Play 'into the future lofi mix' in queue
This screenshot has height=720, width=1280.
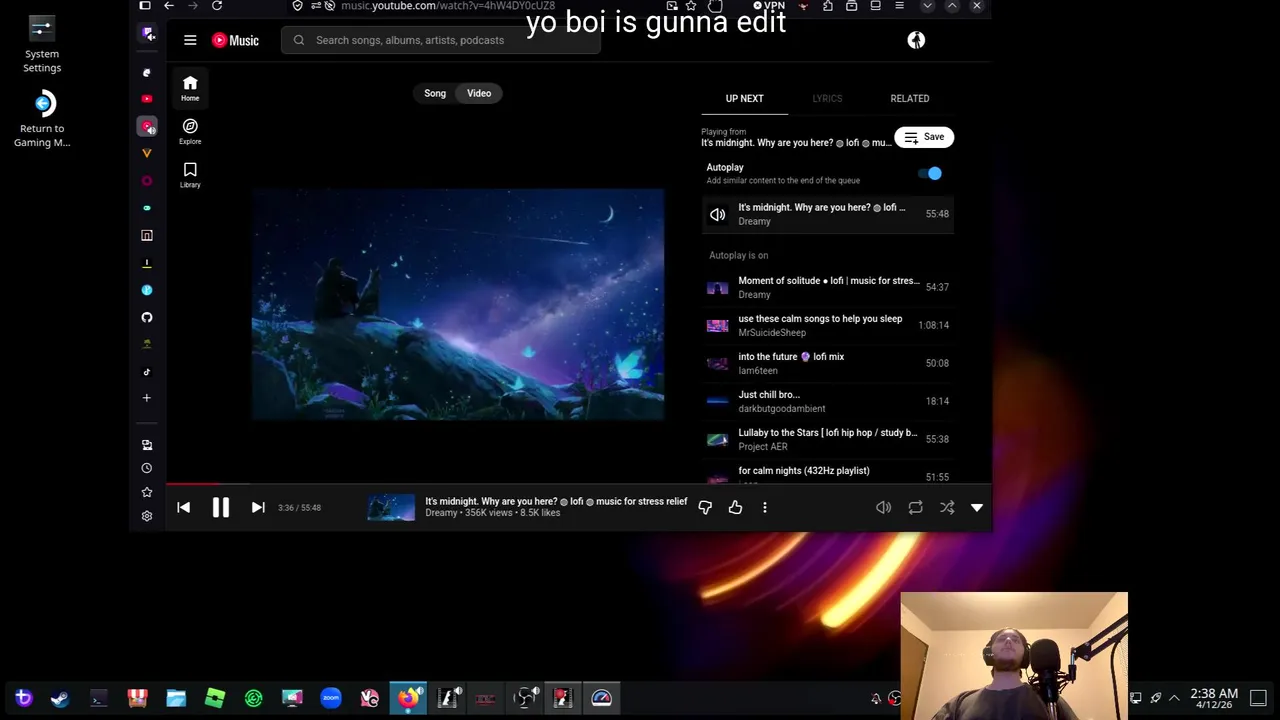[827, 363]
